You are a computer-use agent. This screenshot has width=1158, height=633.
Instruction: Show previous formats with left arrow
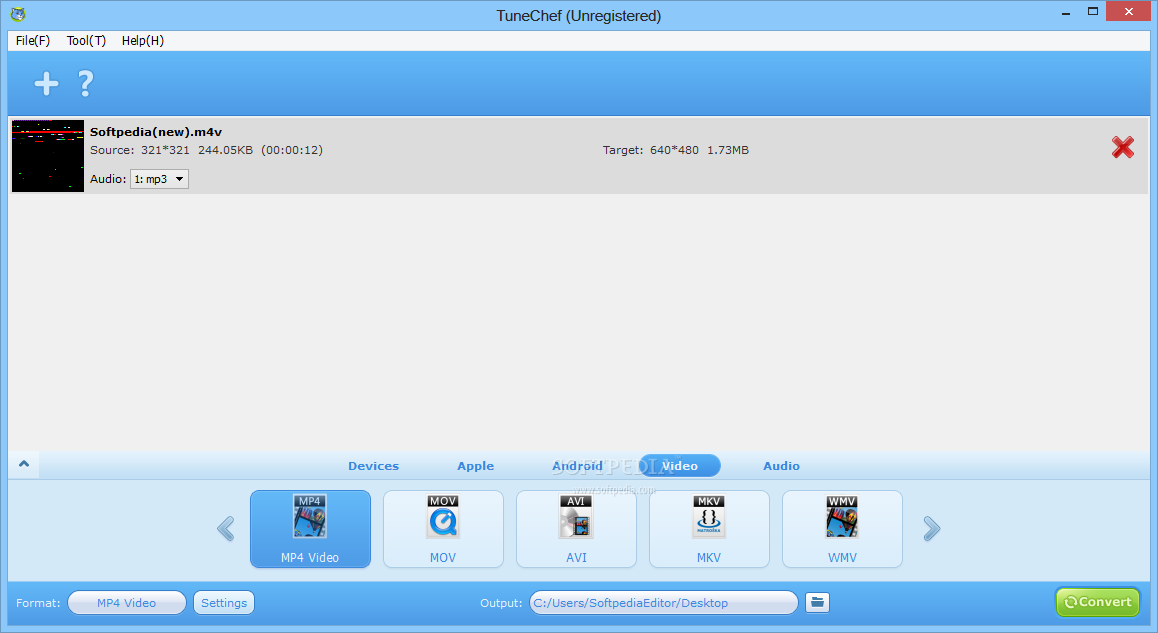[x=226, y=529]
